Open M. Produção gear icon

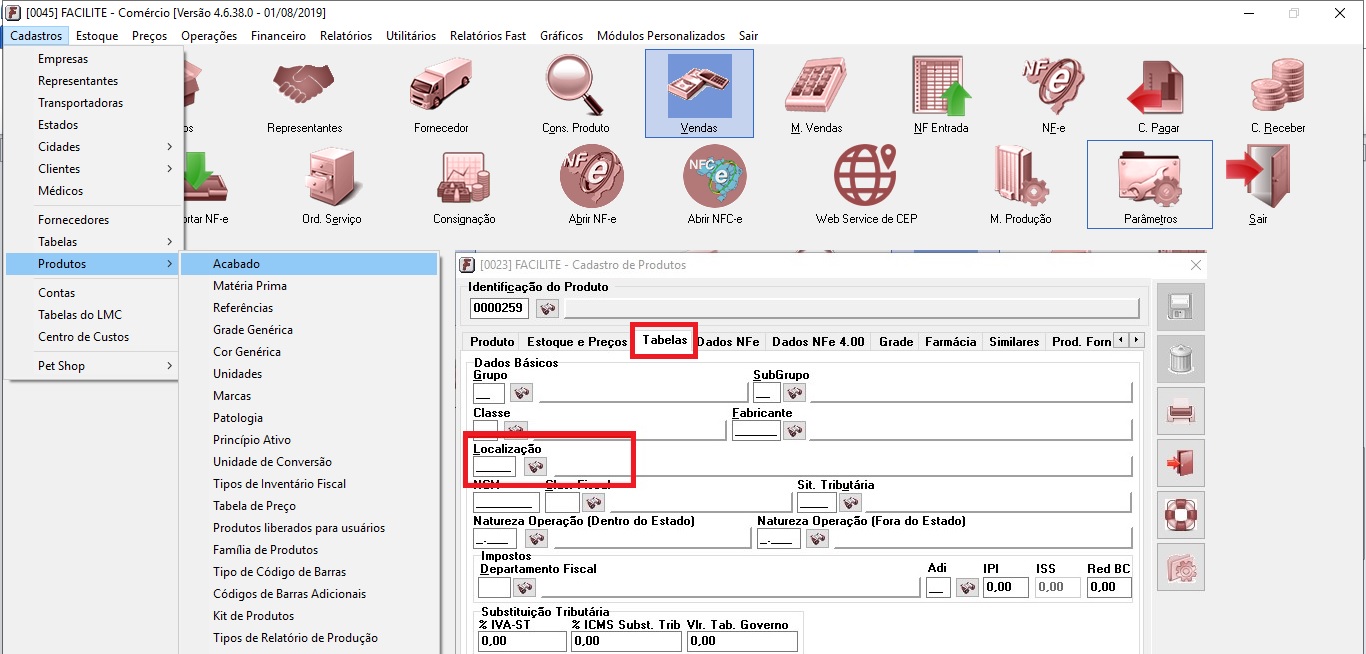(x=1020, y=187)
